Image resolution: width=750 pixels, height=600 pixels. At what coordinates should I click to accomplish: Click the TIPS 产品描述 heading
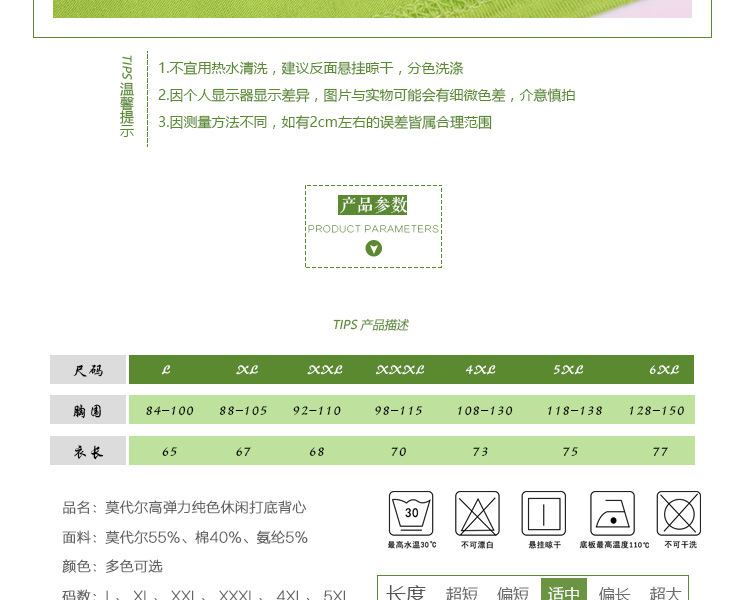pyautogui.click(x=371, y=325)
